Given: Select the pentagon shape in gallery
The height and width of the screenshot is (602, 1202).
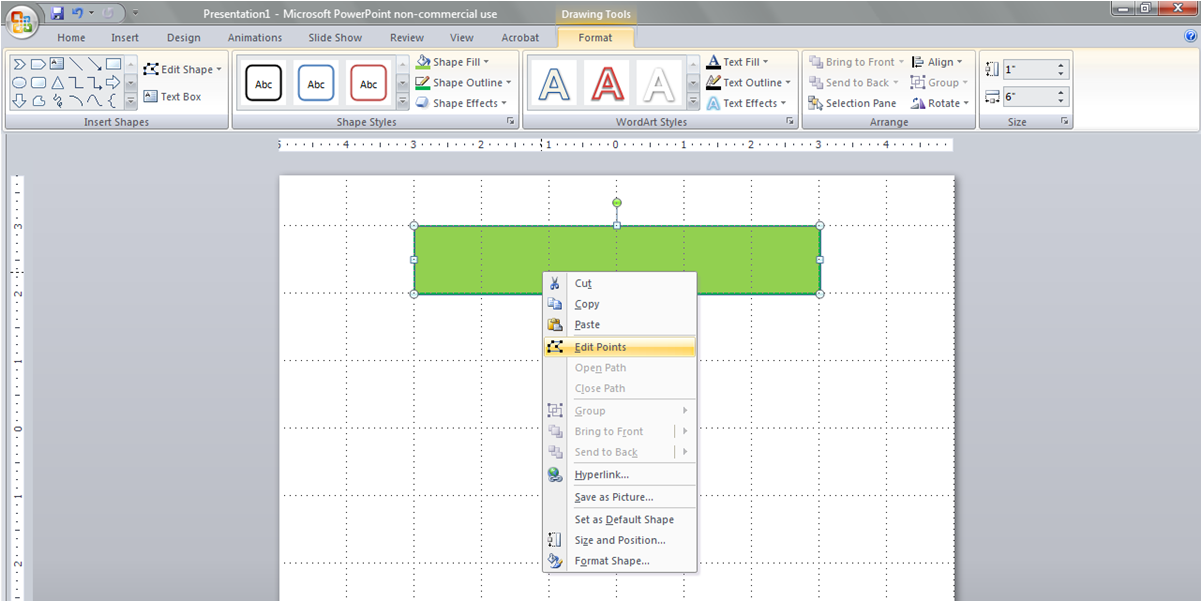Looking at the screenshot, I should click(38, 64).
